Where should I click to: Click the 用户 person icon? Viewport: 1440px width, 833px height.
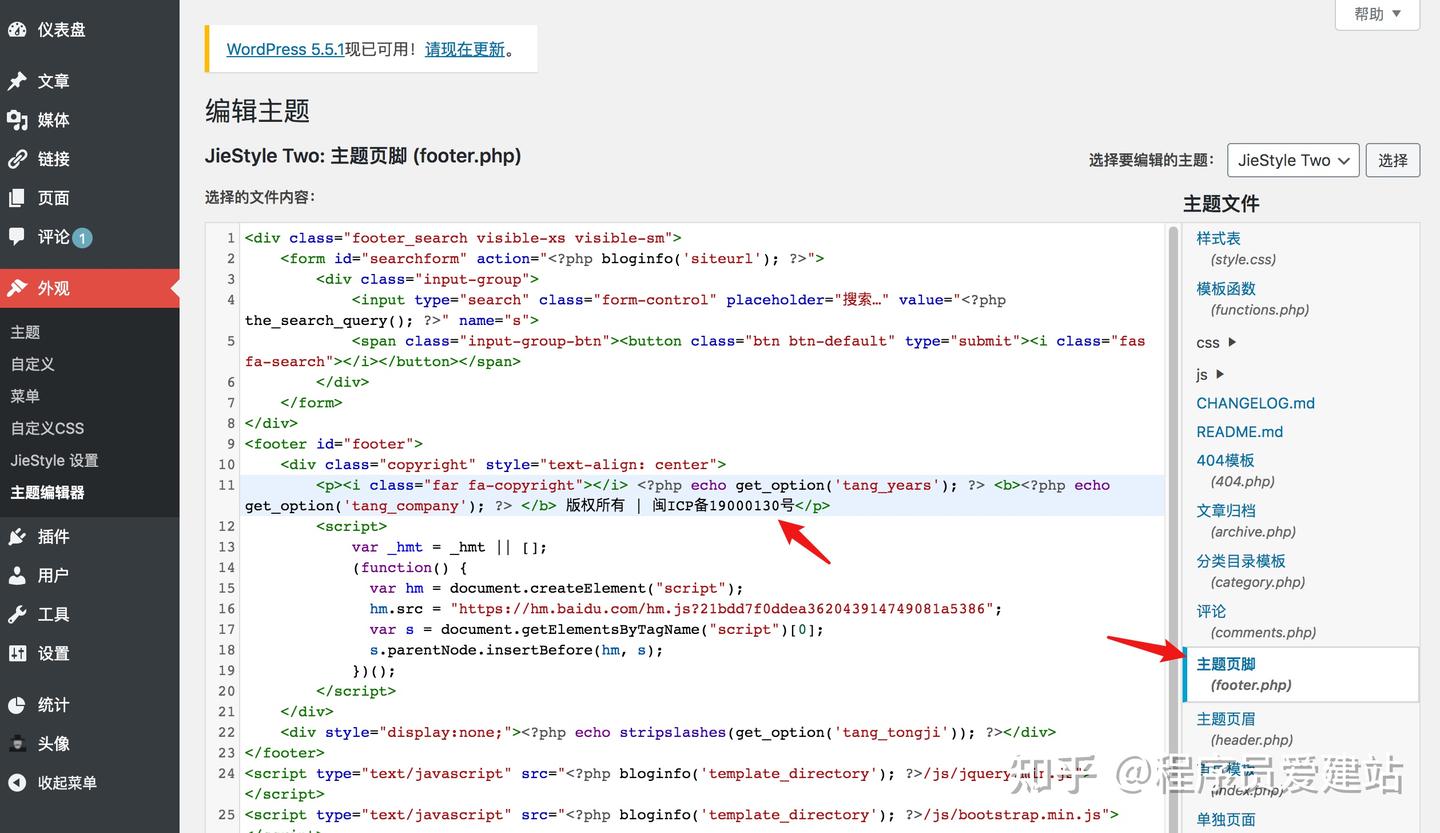pyautogui.click(x=17, y=576)
